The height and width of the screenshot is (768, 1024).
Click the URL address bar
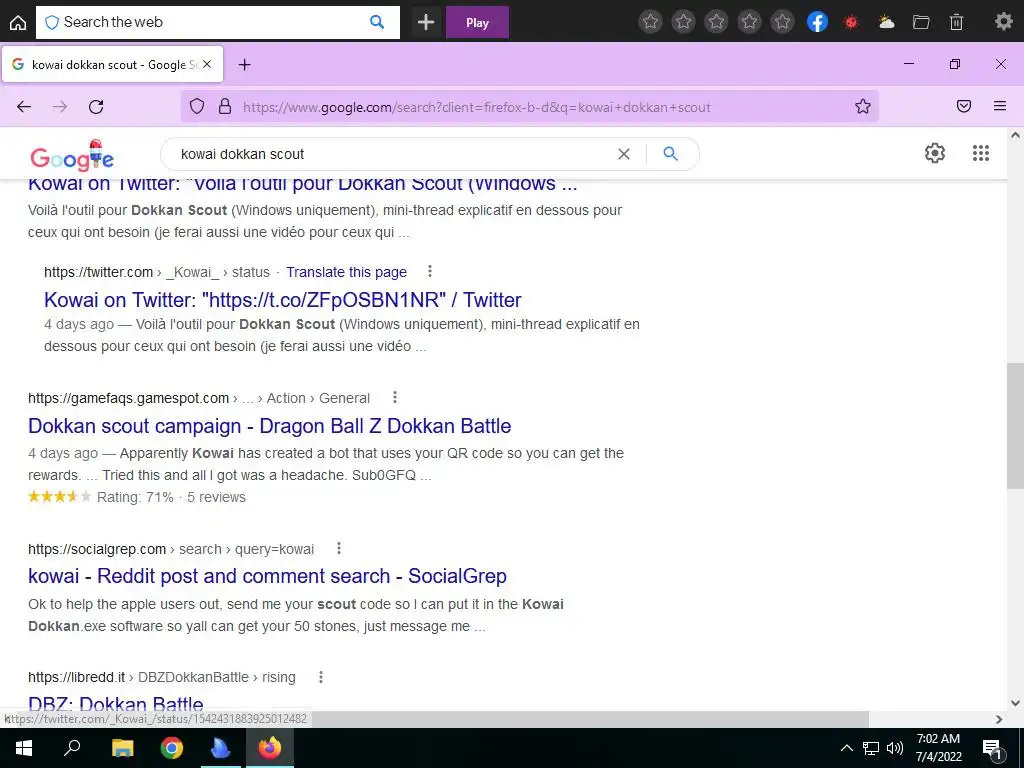[x=529, y=106]
